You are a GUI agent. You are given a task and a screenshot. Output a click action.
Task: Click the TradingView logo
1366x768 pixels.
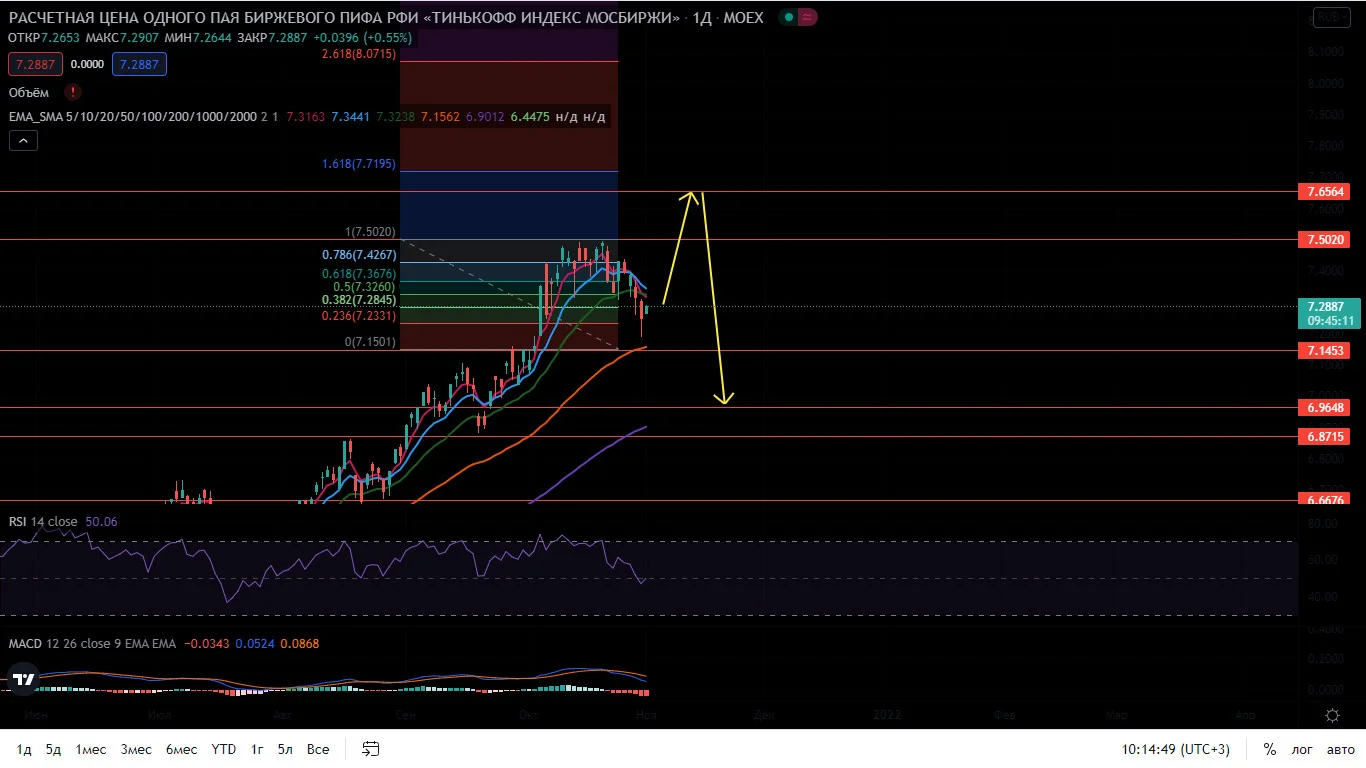pos(24,680)
